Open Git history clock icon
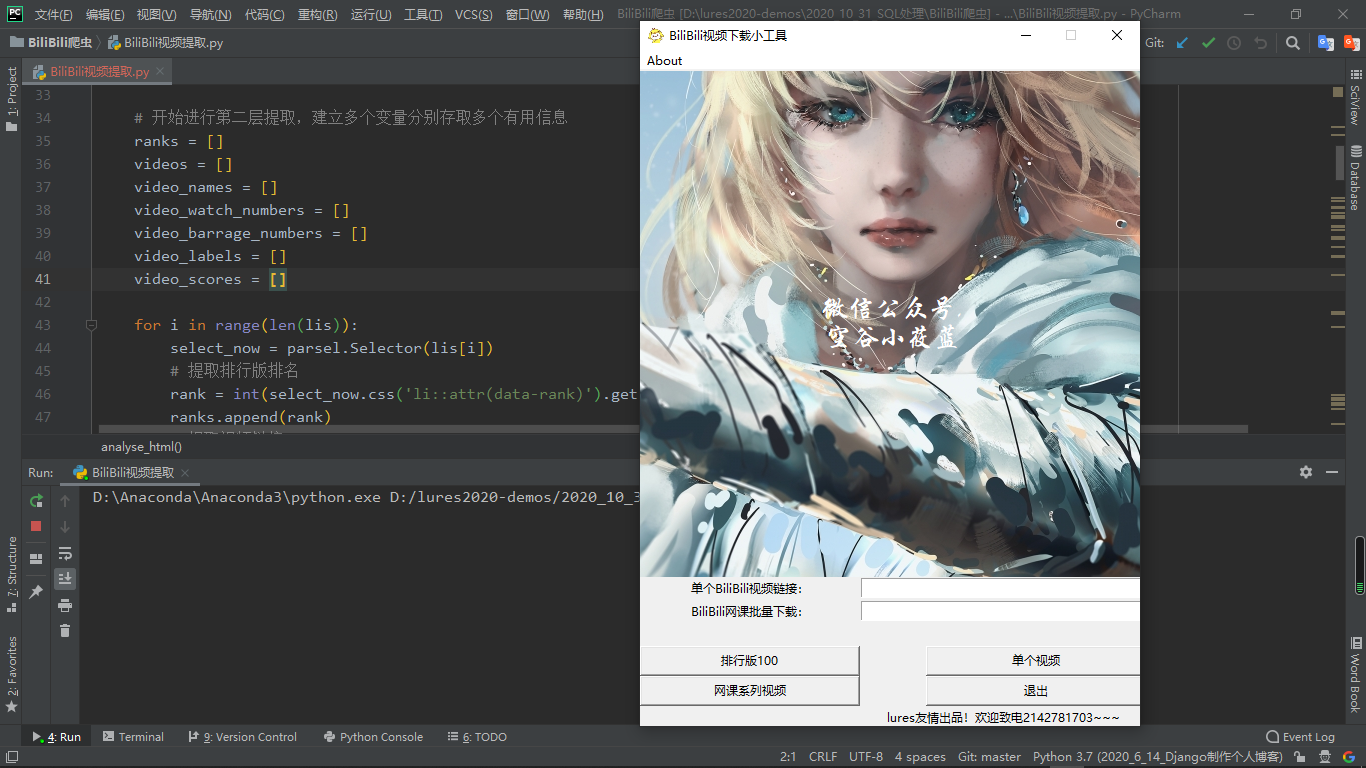This screenshot has width=1366, height=768. pos(1234,43)
